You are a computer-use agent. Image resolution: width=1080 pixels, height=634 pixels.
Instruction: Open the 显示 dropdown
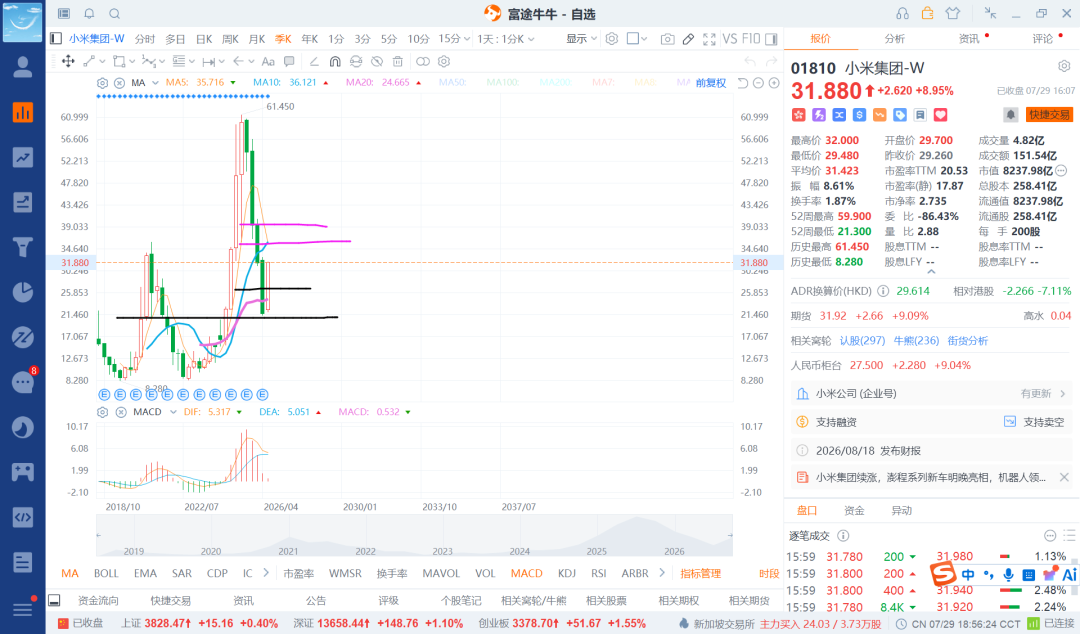(581, 39)
